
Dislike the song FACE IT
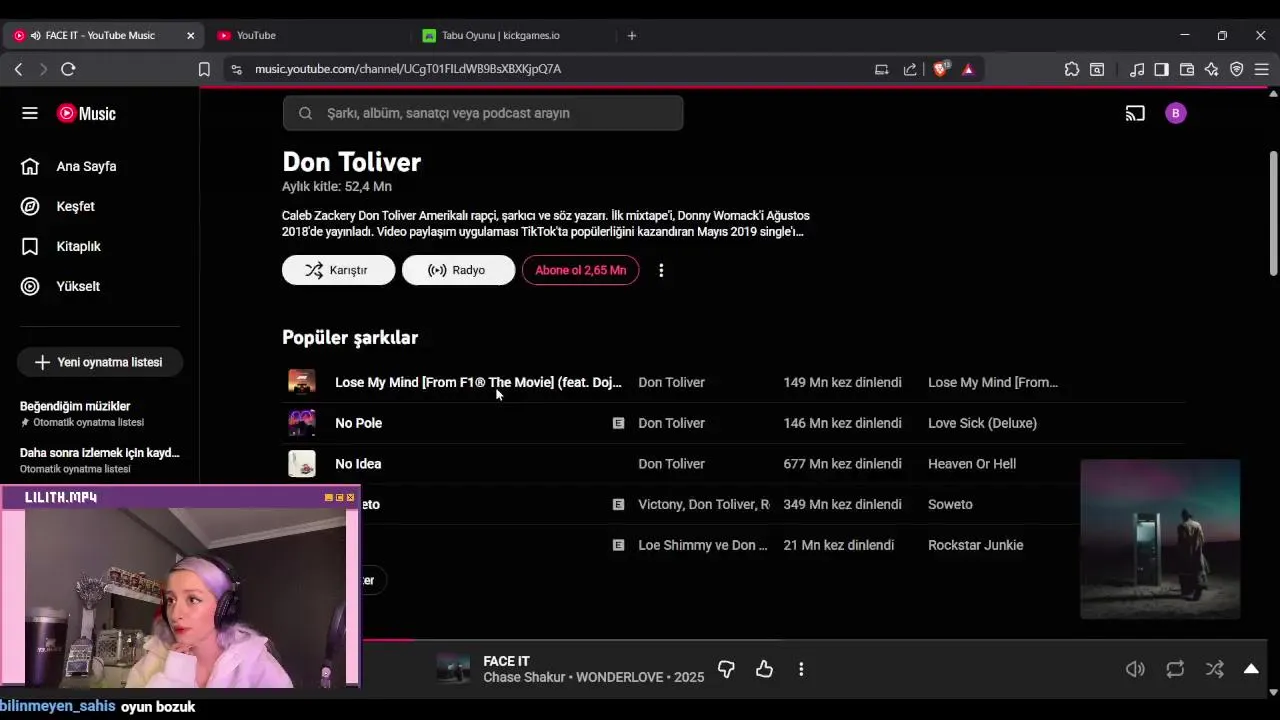[x=727, y=669]
